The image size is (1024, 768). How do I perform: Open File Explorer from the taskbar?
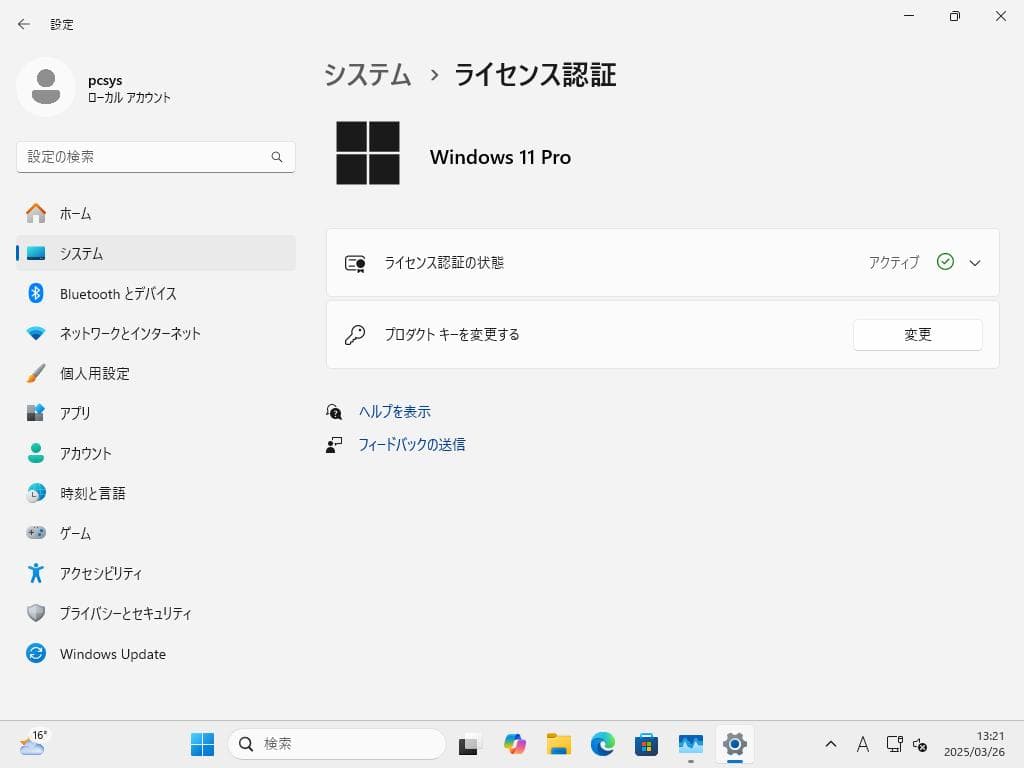click(x=557, y=744)
